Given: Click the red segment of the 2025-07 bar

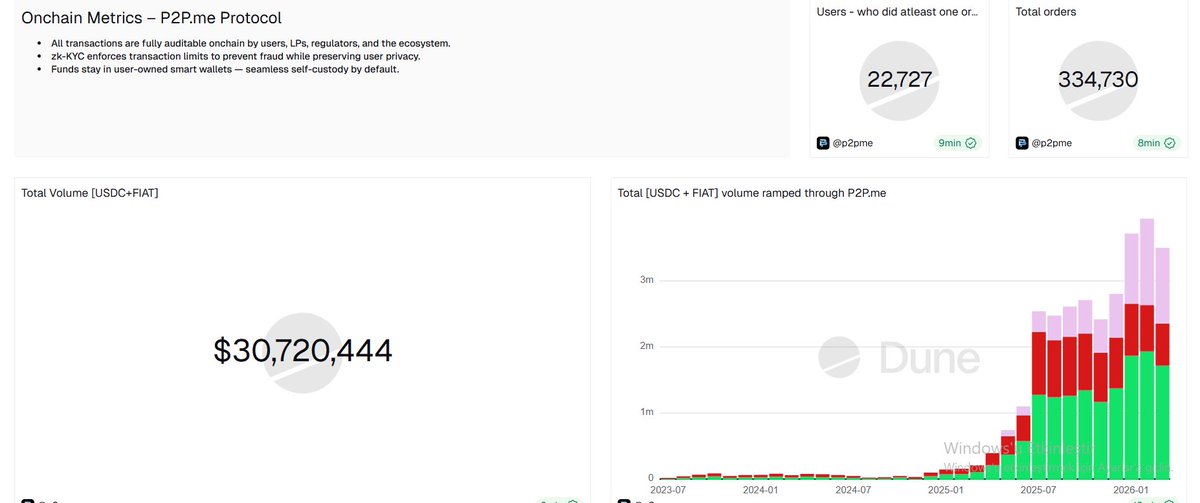Looking at the screenshot, I should [1039, 364].
